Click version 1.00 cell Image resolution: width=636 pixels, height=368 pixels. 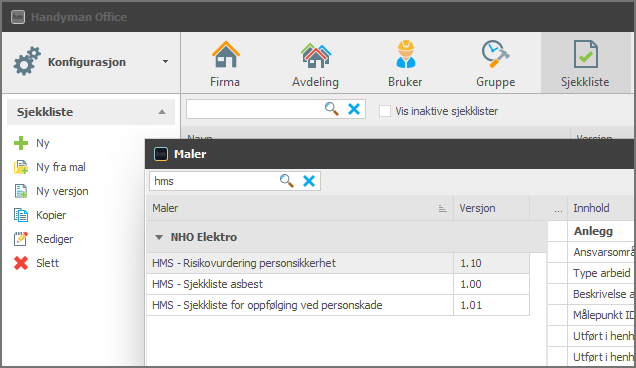(x=491, y=284)
